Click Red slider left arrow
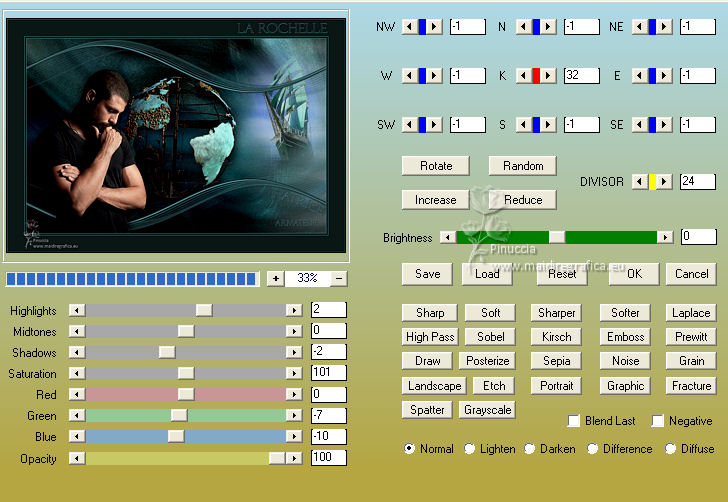Screen dimensions: 728x502 point(77,394)
